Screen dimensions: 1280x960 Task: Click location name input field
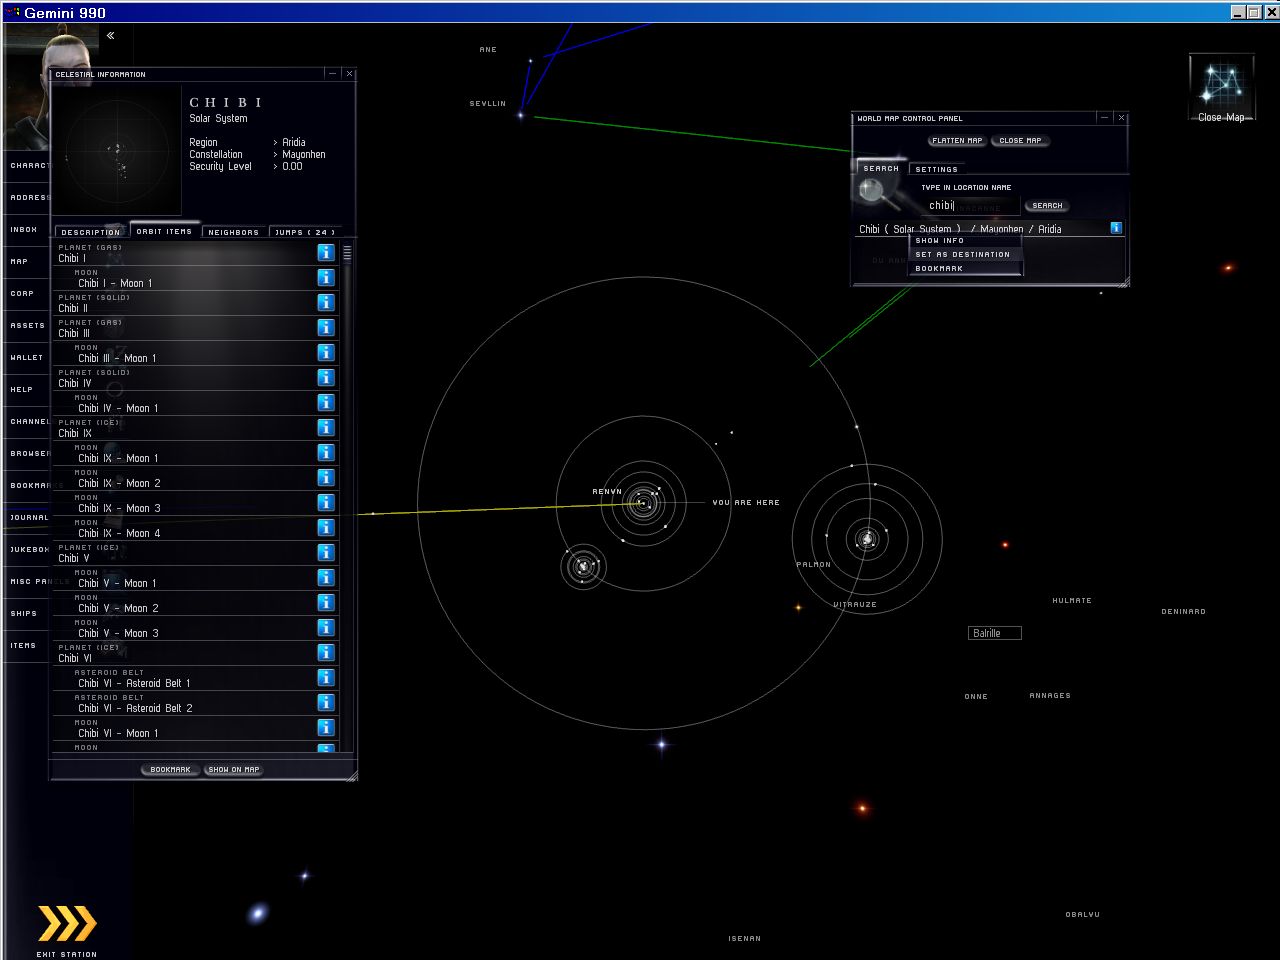click(x=970, y=206)
